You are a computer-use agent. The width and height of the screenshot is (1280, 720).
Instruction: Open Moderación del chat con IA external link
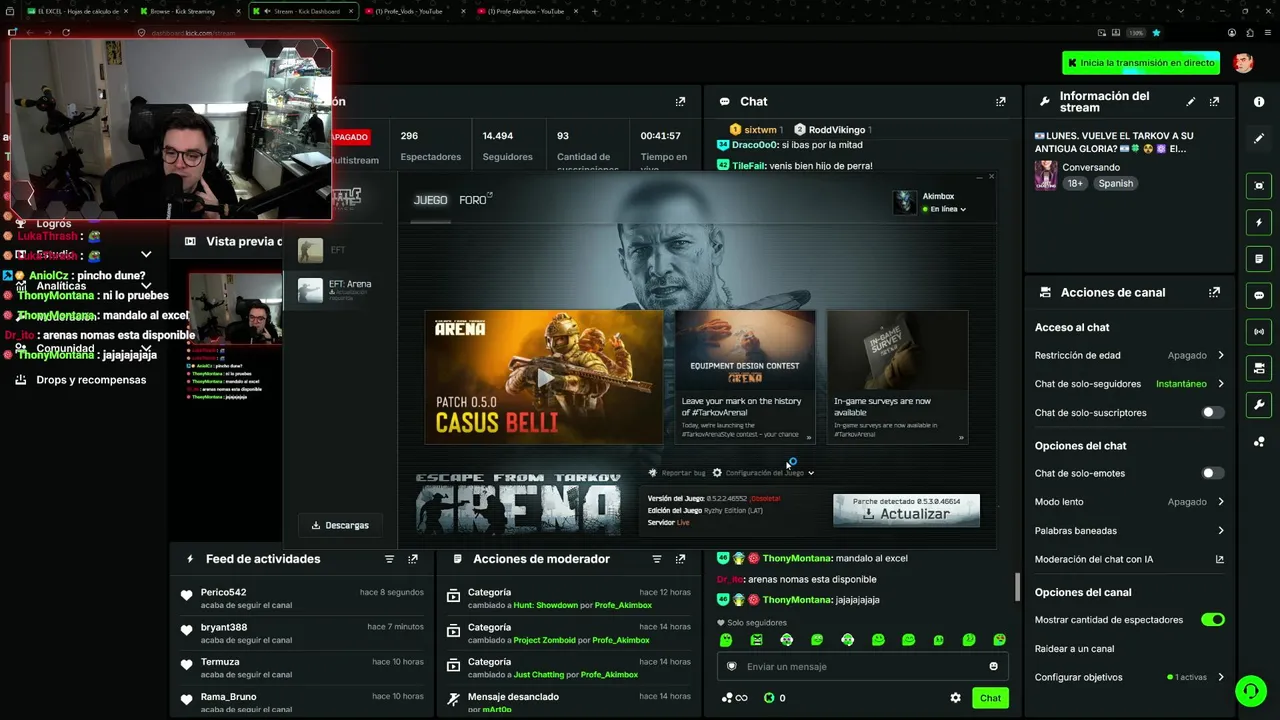1219,559
